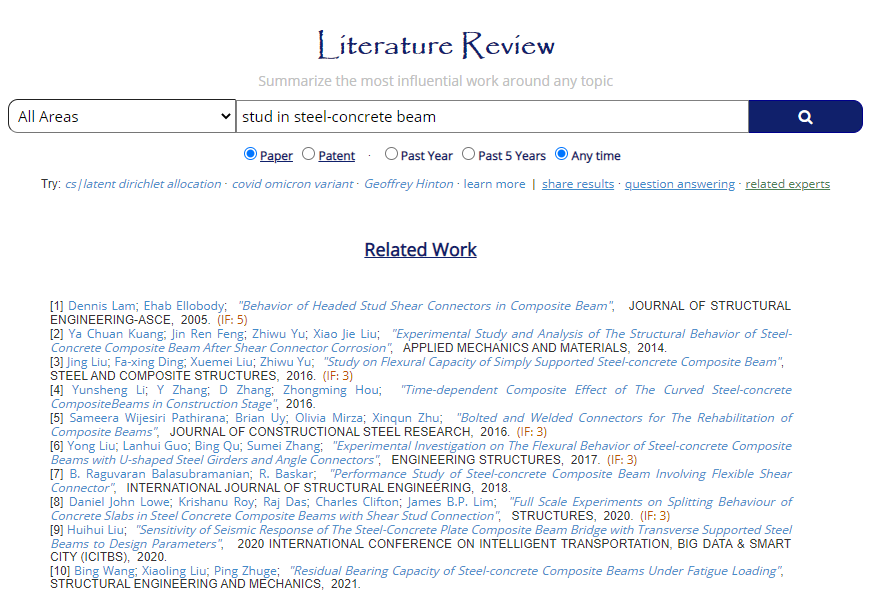The width and height of the screenshot is (878, 608).
Task: Open author Lanhui Guo's page
Action: 155,446
